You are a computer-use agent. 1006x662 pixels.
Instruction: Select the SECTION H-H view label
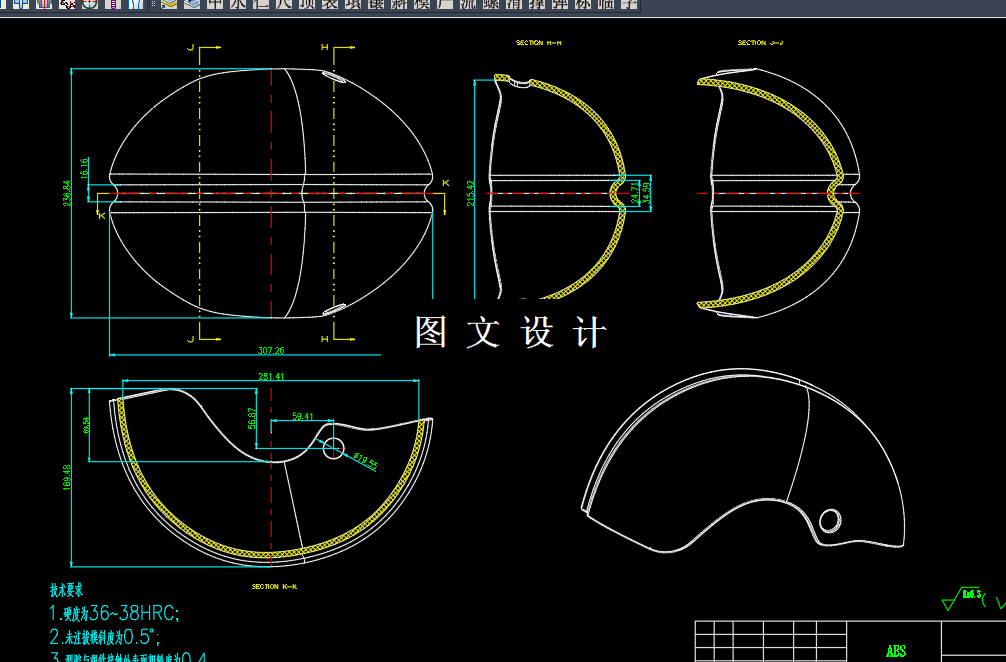[x=538, y=43]
